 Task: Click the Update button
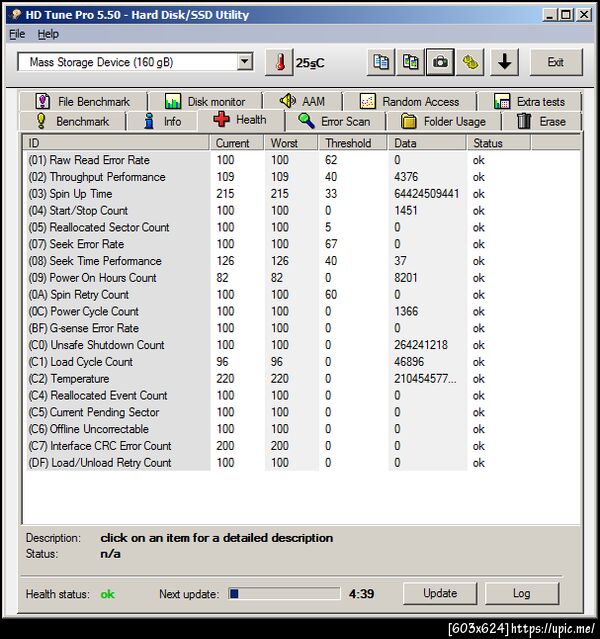tap(440, 593)
